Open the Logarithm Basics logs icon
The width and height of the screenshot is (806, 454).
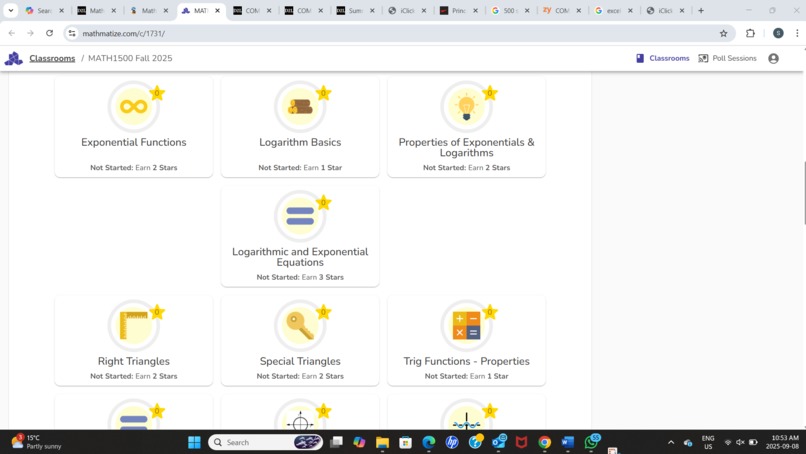(x=300, y=106)
